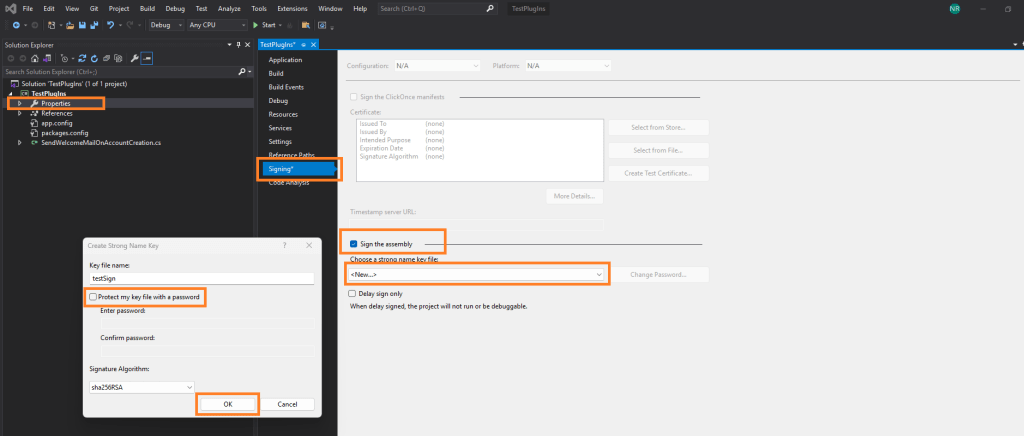The width and height of the screenshot is (1024, 436).
Task: Enable Protect my key file with a password
Action: click(93, 297)
